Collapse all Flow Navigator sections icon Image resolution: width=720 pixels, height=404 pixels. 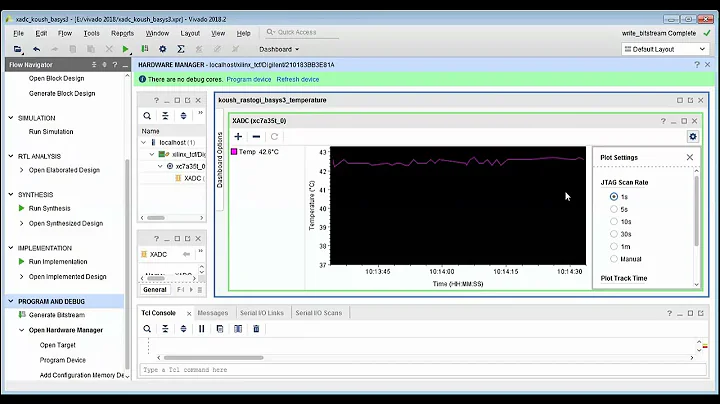pyautogui.click(x=94, y=65)
